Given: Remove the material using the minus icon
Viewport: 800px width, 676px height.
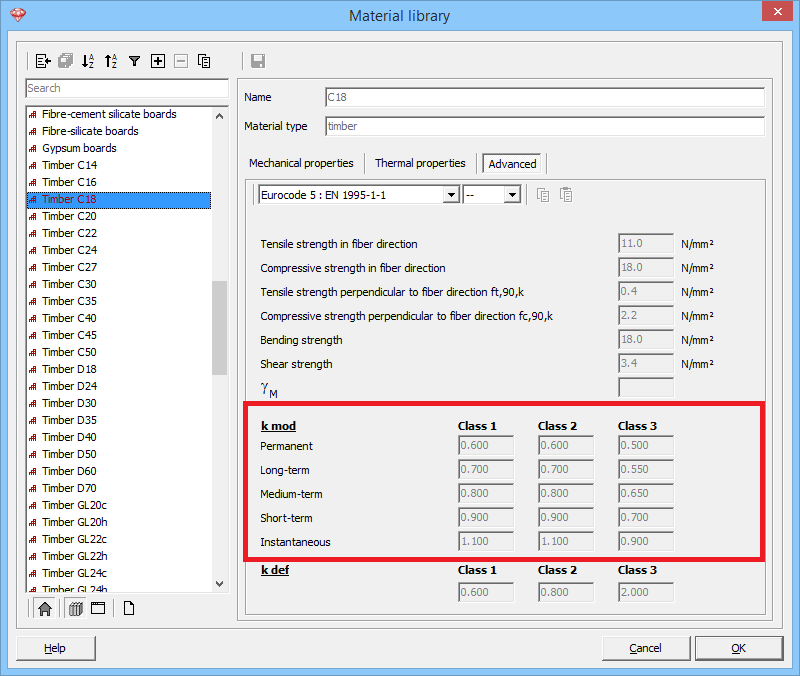Looking at the screenshot, I should [x=181, y=61].
